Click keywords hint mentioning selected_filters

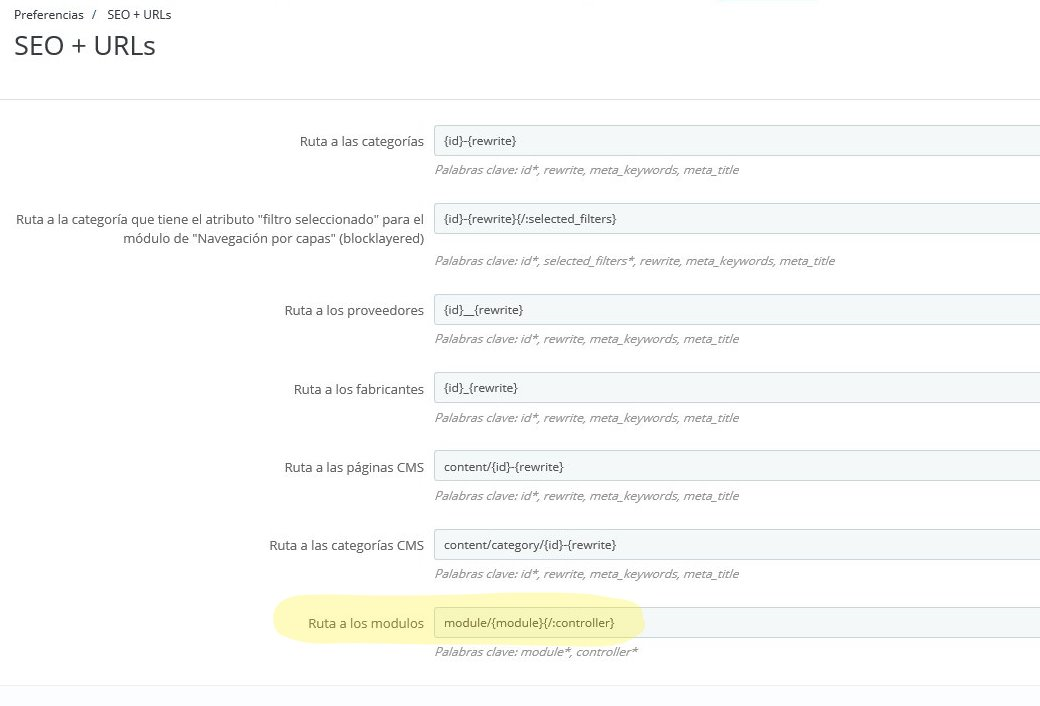click(x=634, y=261)
